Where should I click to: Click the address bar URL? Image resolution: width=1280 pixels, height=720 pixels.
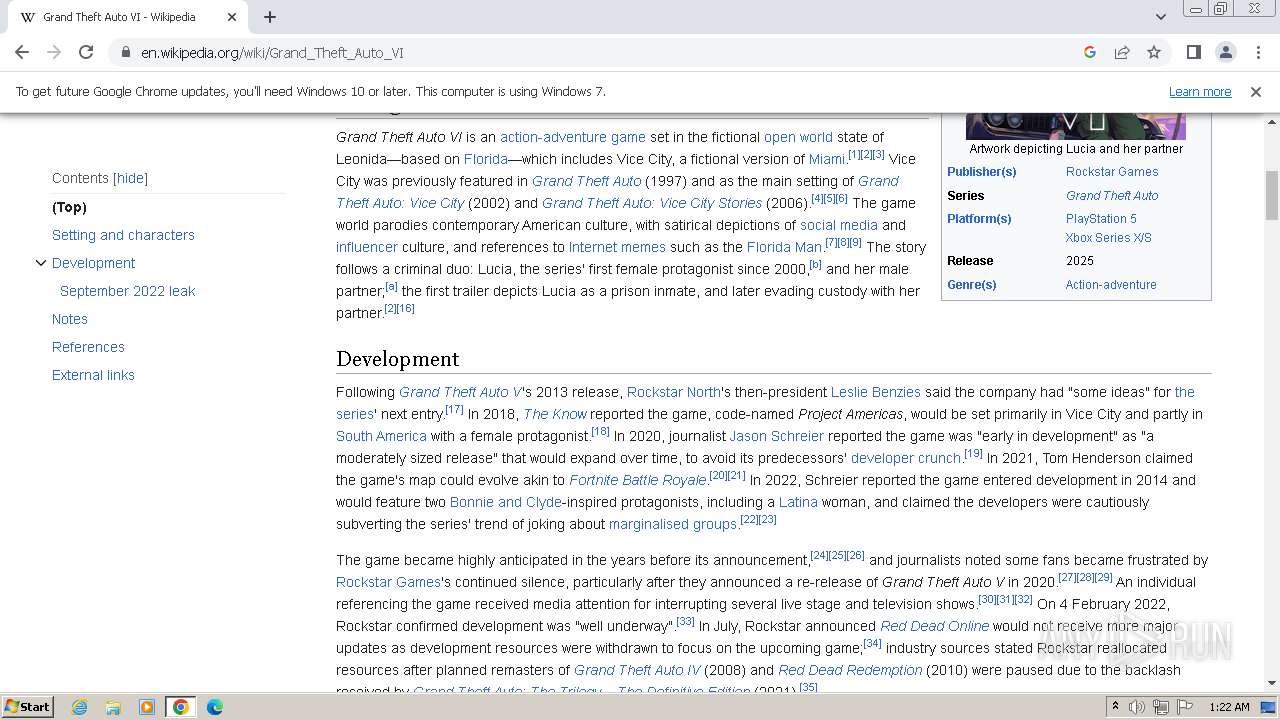(x=272, y=53)
